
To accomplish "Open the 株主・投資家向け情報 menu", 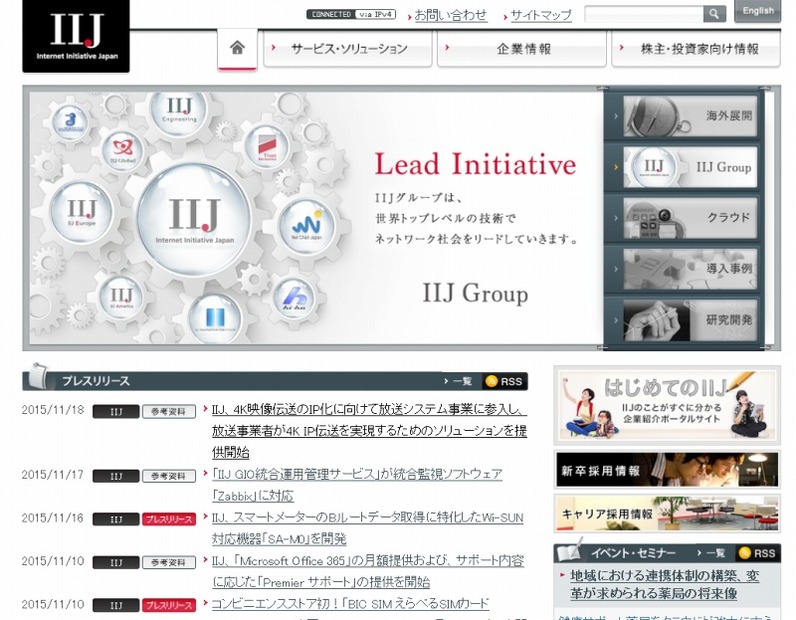I will click(696, 49).
